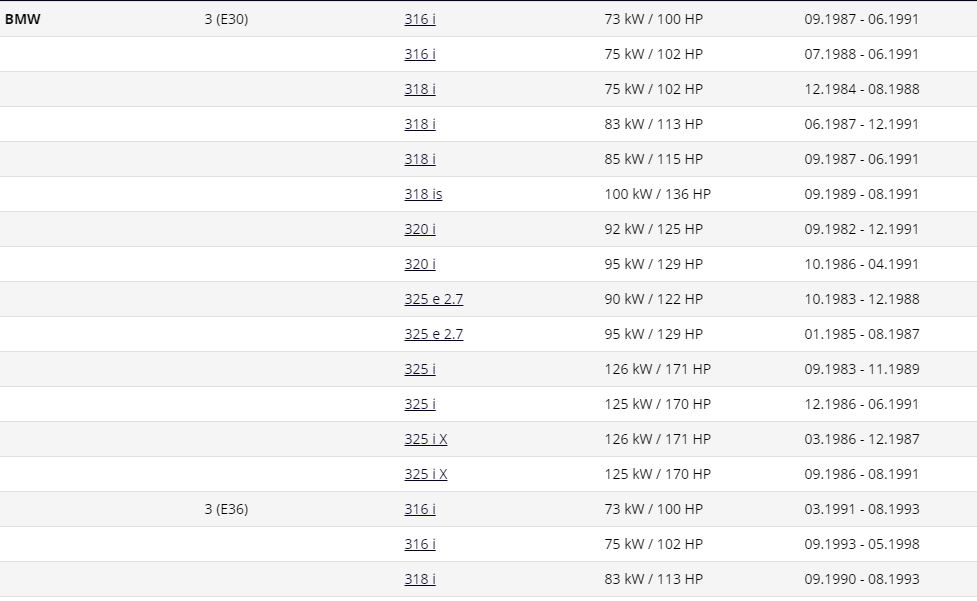Viewport: 977px width, 601px height.
Task: Click the 316 i link dated 09.1993 - 05.1998
Action: click(x=419, y=544)
